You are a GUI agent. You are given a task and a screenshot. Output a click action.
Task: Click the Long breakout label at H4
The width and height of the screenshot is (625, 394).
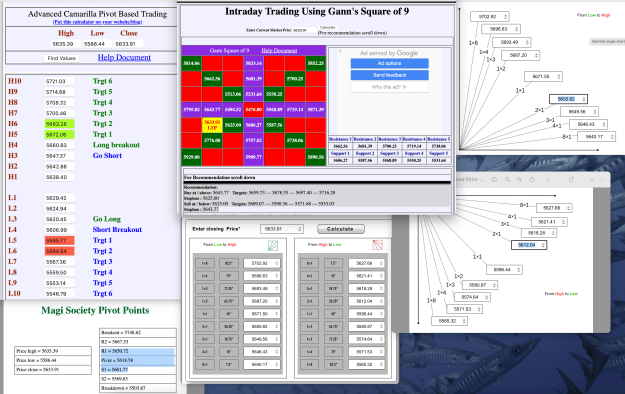tap(116, 145)
